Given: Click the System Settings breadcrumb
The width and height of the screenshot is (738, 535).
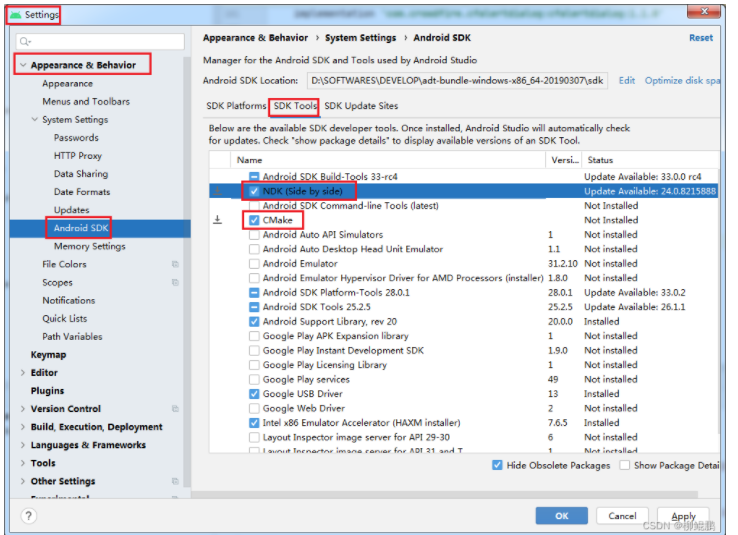Looking at the screenshot, I should pyautogui.click(x=361, y=38).
